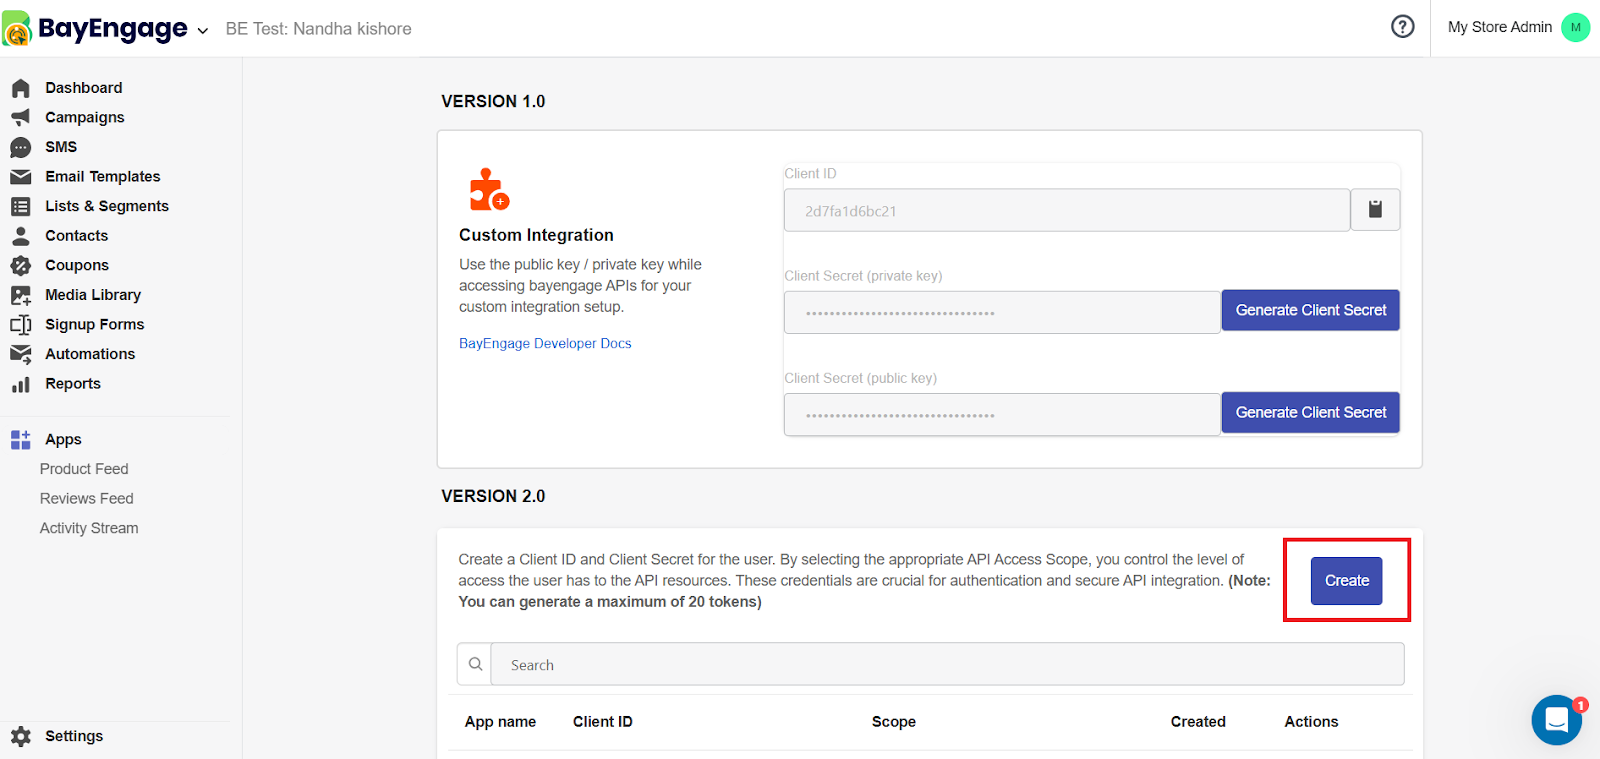Screen dimensions: 1600x759
Task: Expand the BayEngage store dropdown chevron
Action: click(203, 31)
